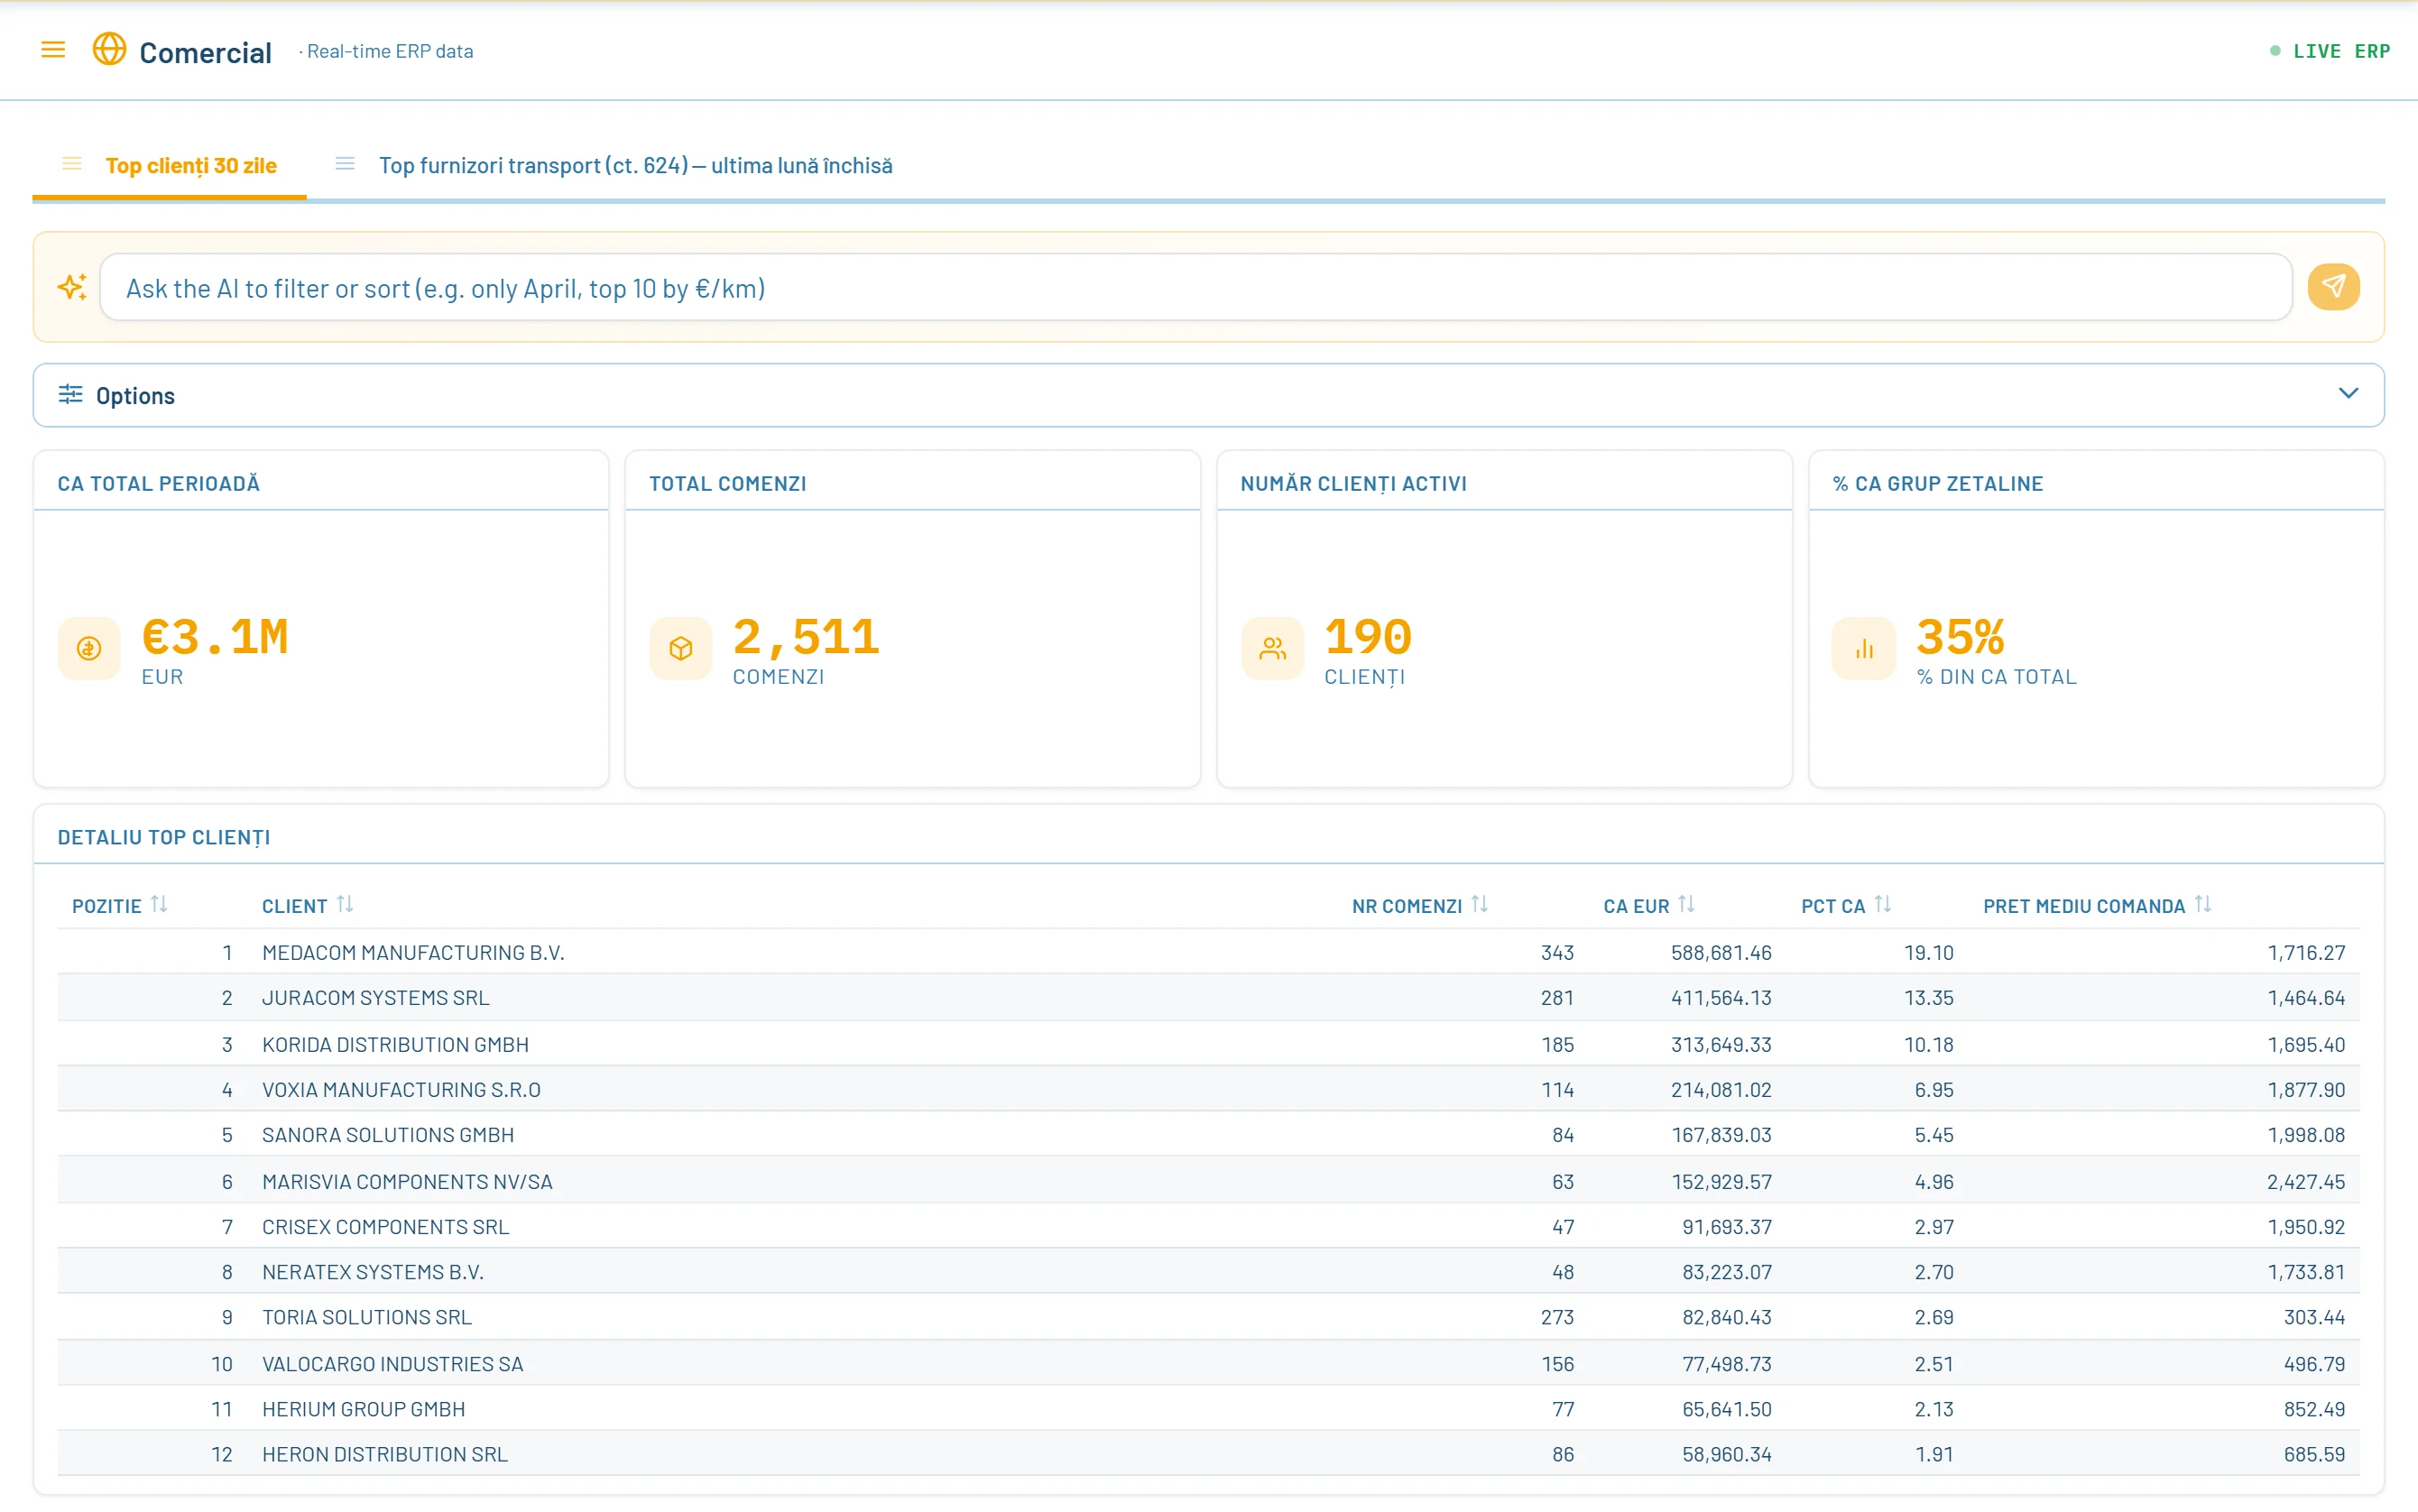2418x1512 pixels.
Task: Select MARISVIA COMPONENTS NV/SA row
Action: (1208, 1181)
